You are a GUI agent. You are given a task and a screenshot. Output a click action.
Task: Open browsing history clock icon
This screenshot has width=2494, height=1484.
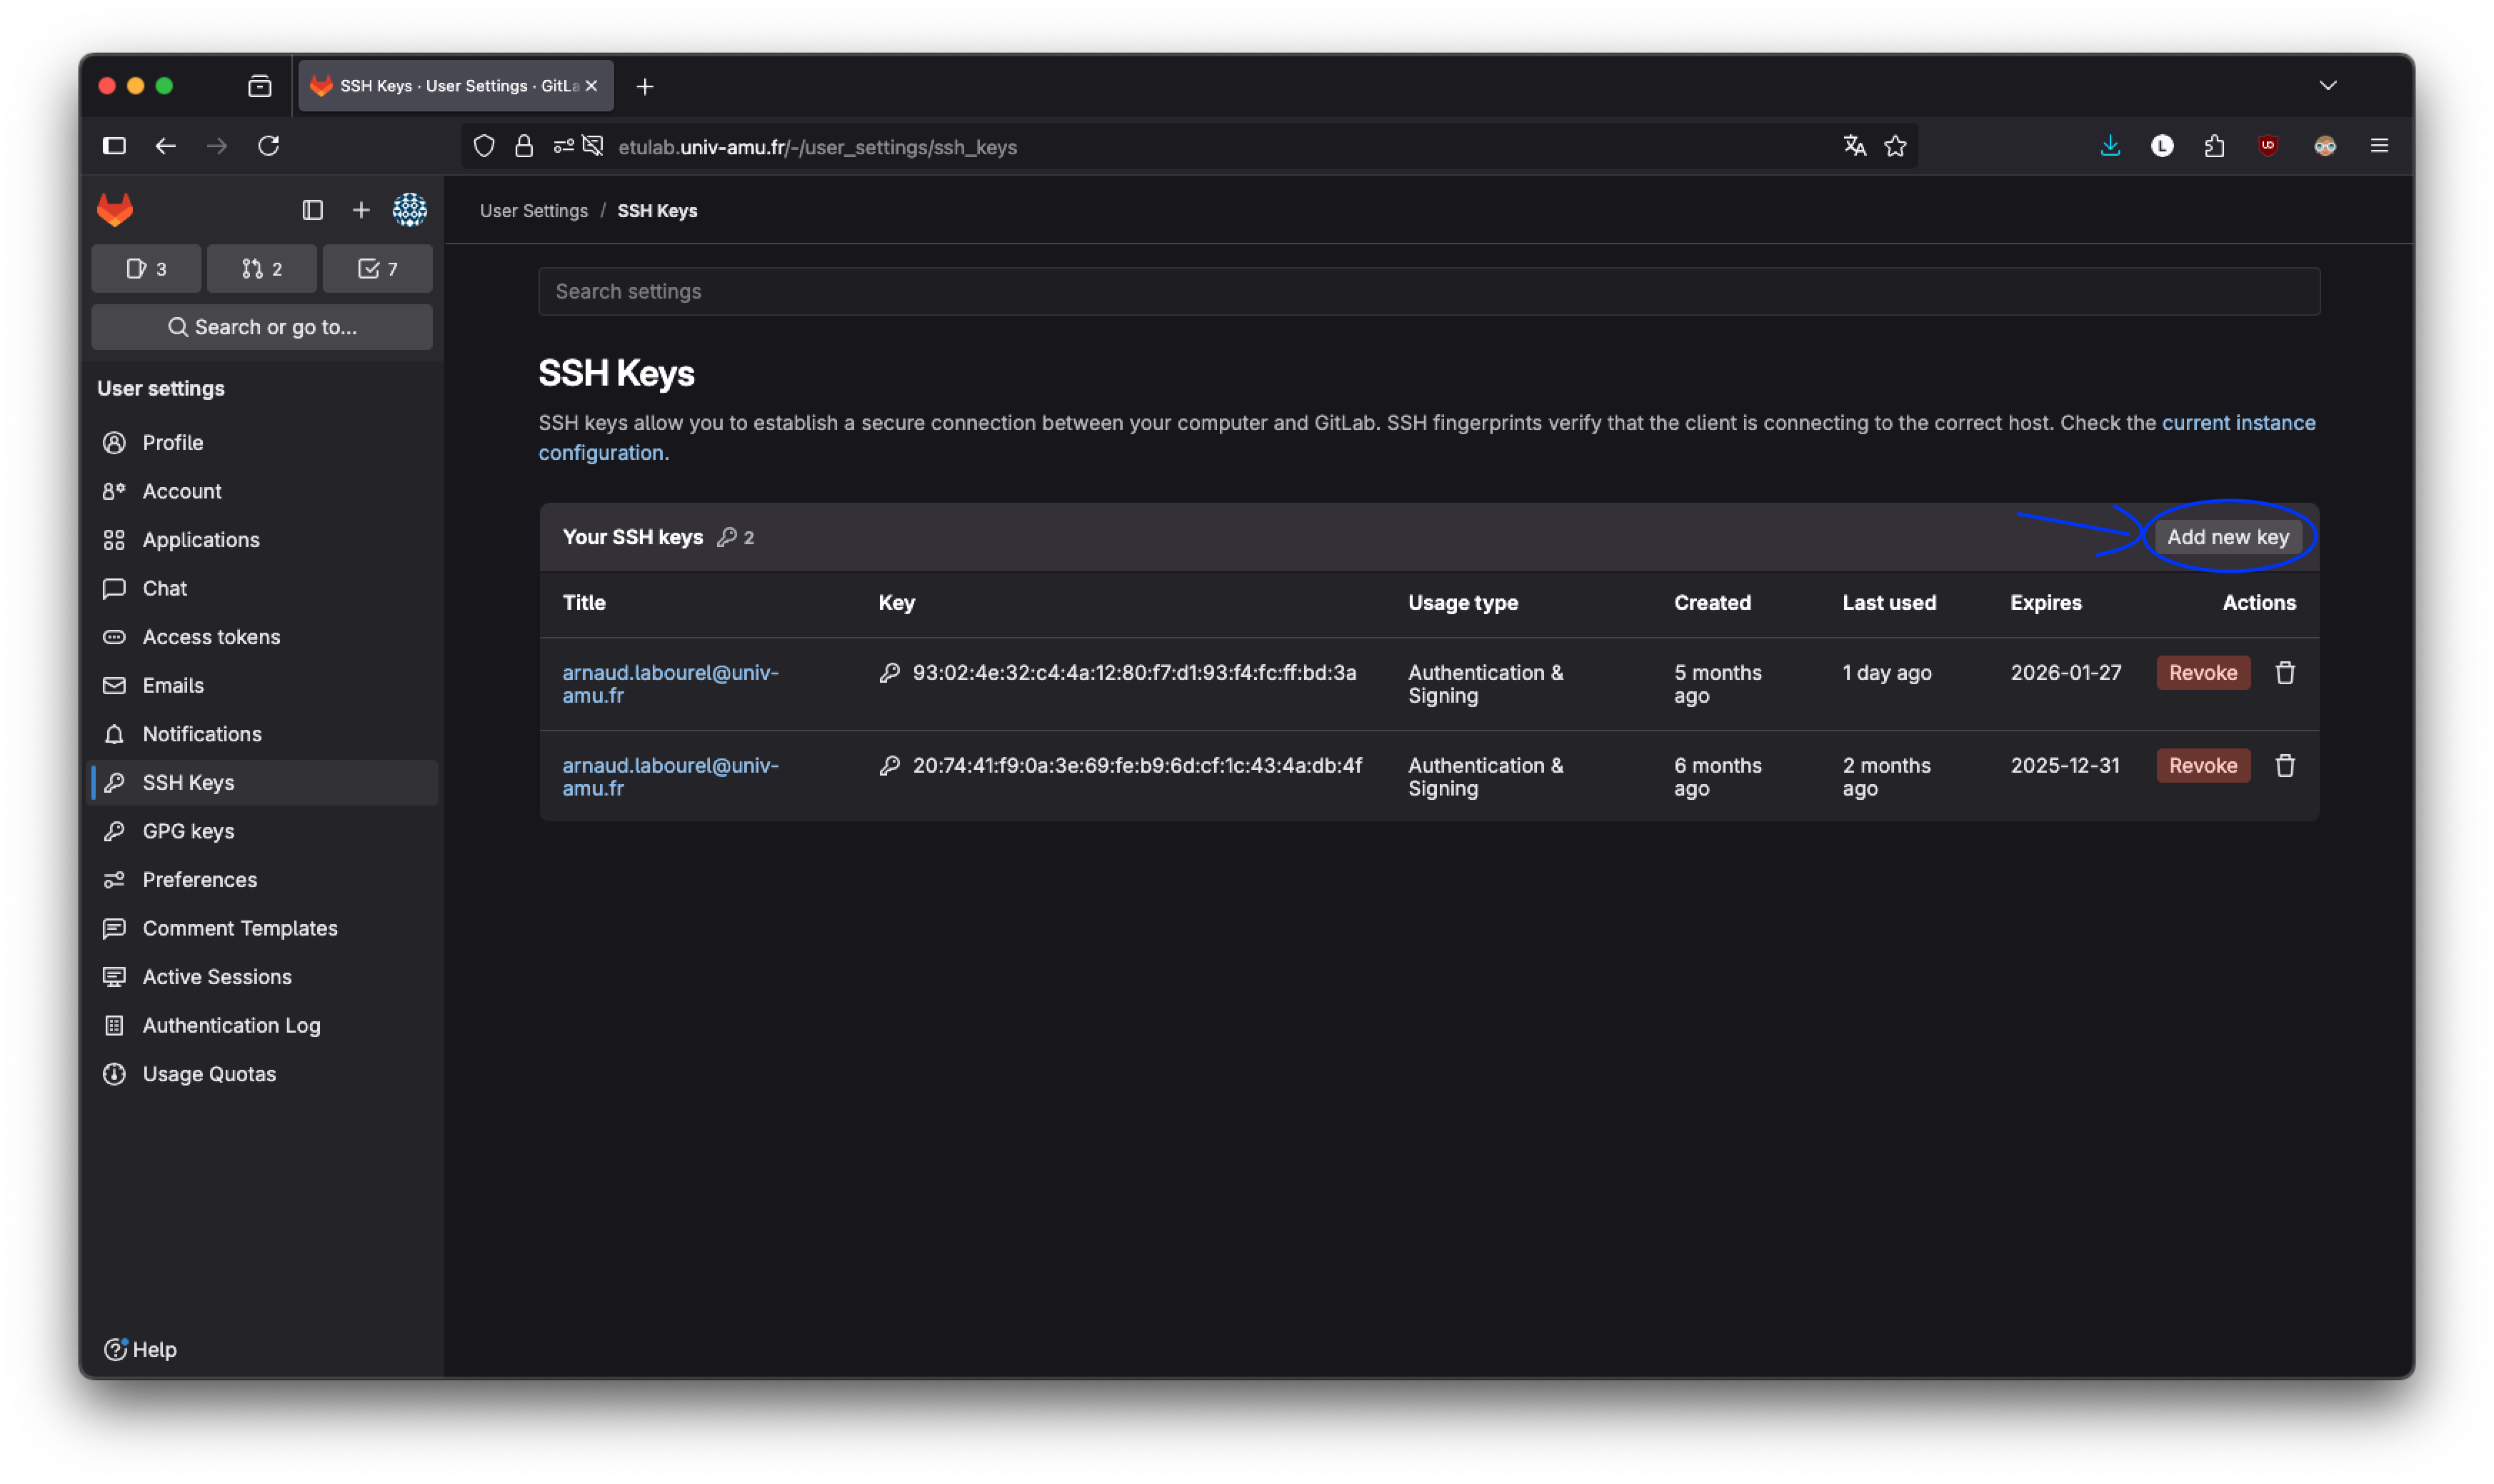[2162, 146]
